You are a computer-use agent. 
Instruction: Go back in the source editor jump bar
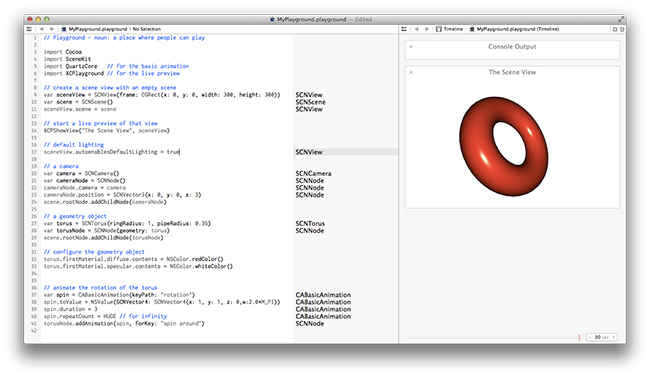(42, 29)
